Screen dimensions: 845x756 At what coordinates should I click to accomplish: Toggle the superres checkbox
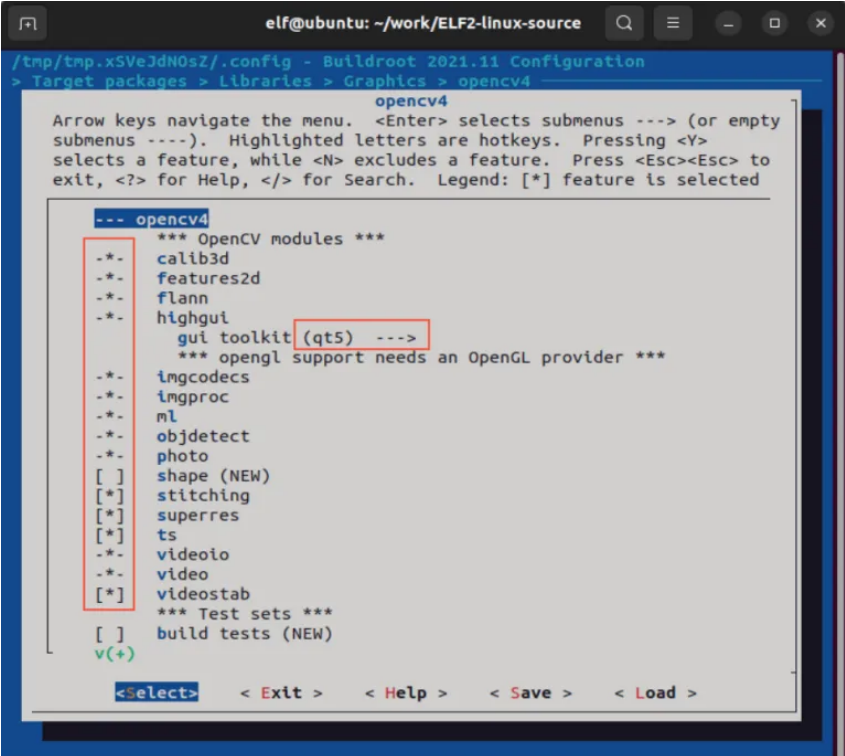pos(109,516)
